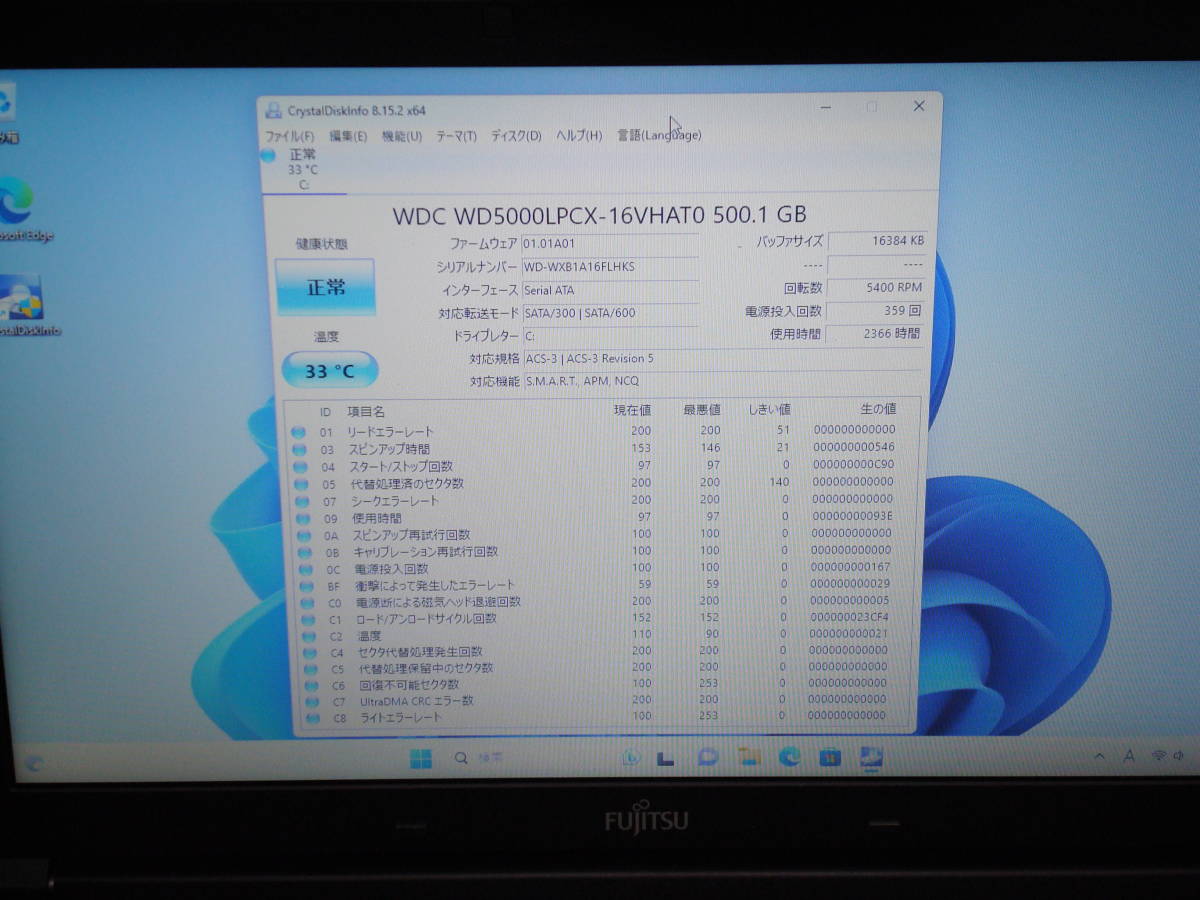
Task: Click the CrystalDiskInfo title bar icon
Action: (x=274, y=110)
